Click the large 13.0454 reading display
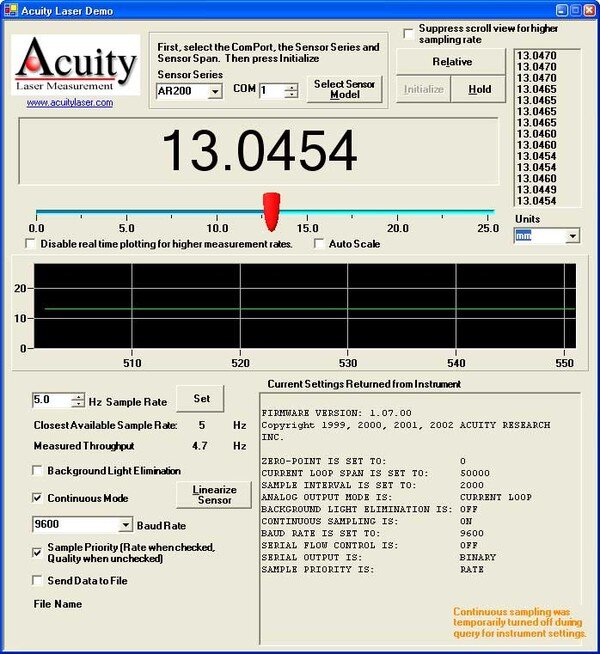The width and height of the screenshot is (600, 654). coord(259,151)
